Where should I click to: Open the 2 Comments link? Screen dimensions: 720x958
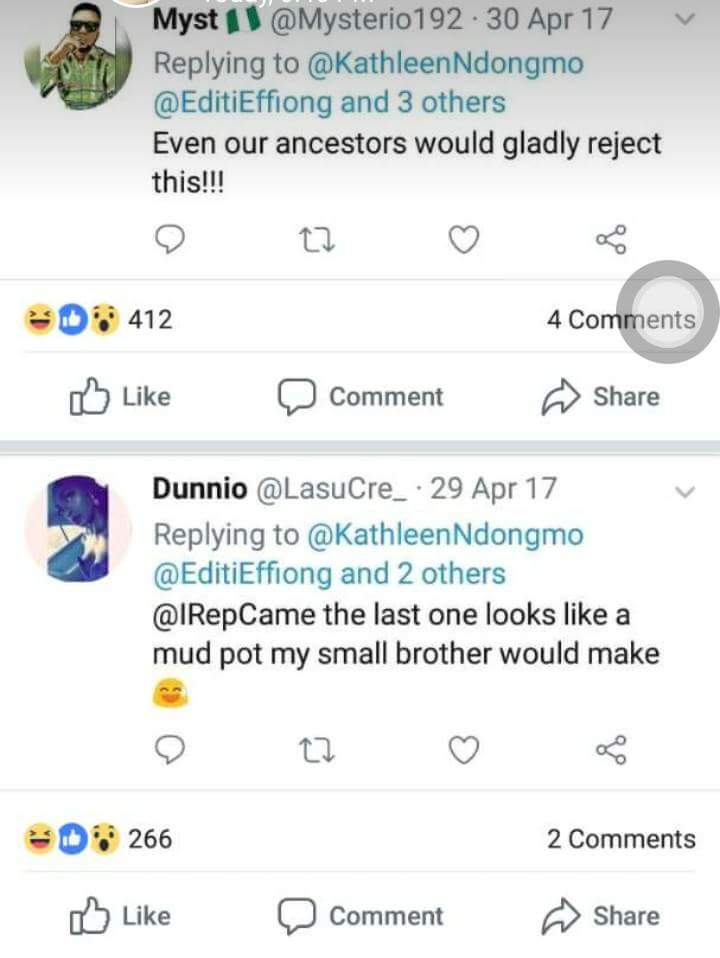coord(620,839)
